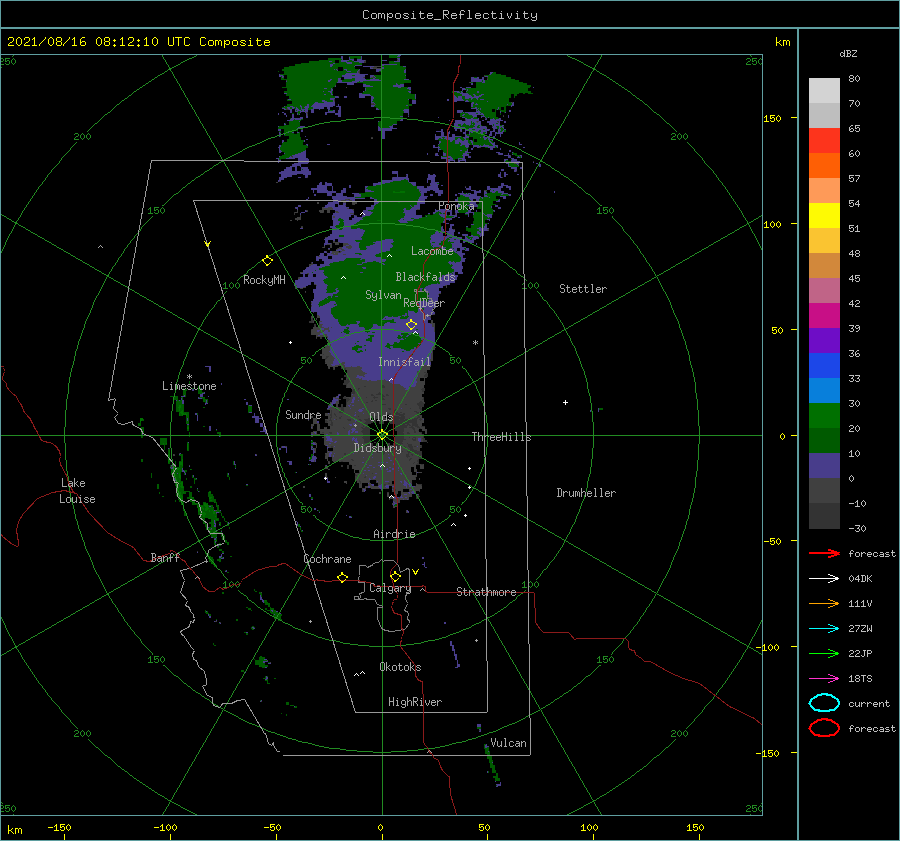Click the yellow V marker right of Calgary diamond
The width and height of the screenshot is (900, 841).
coord(415,572)
